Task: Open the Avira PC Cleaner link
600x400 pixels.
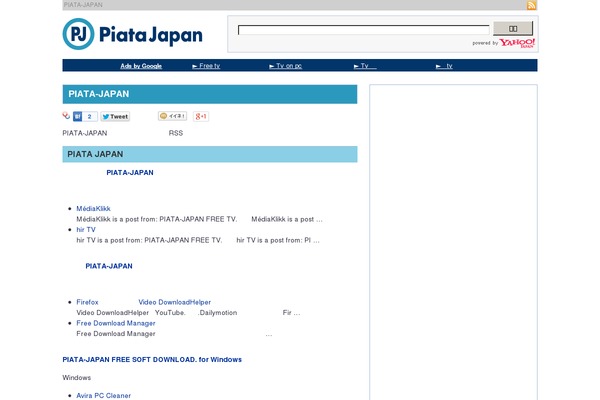Action: click(103, 395)
